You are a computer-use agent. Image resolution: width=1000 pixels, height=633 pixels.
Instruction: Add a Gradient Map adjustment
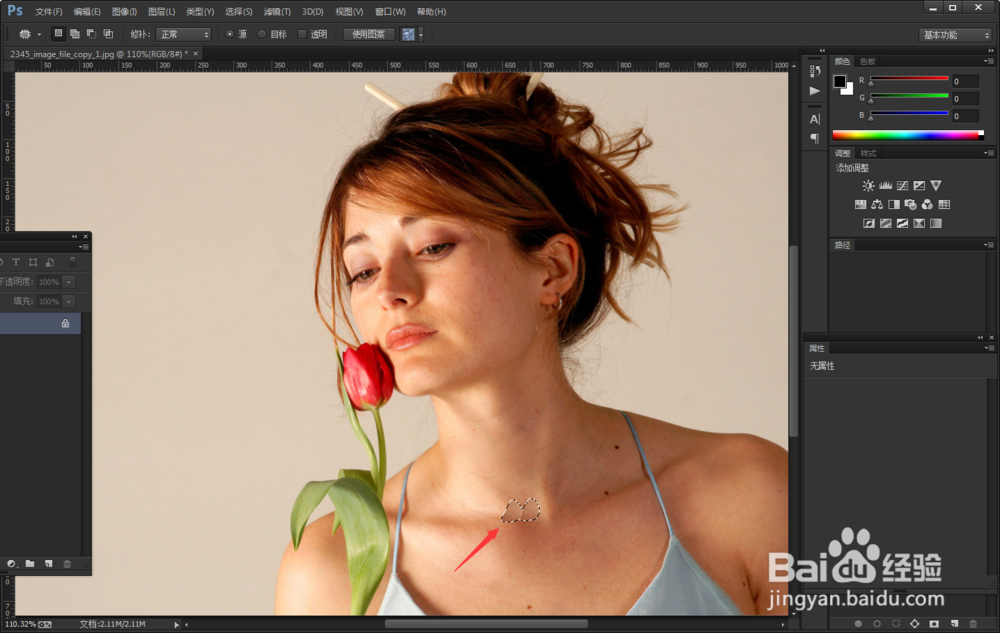tap(936, 223)
